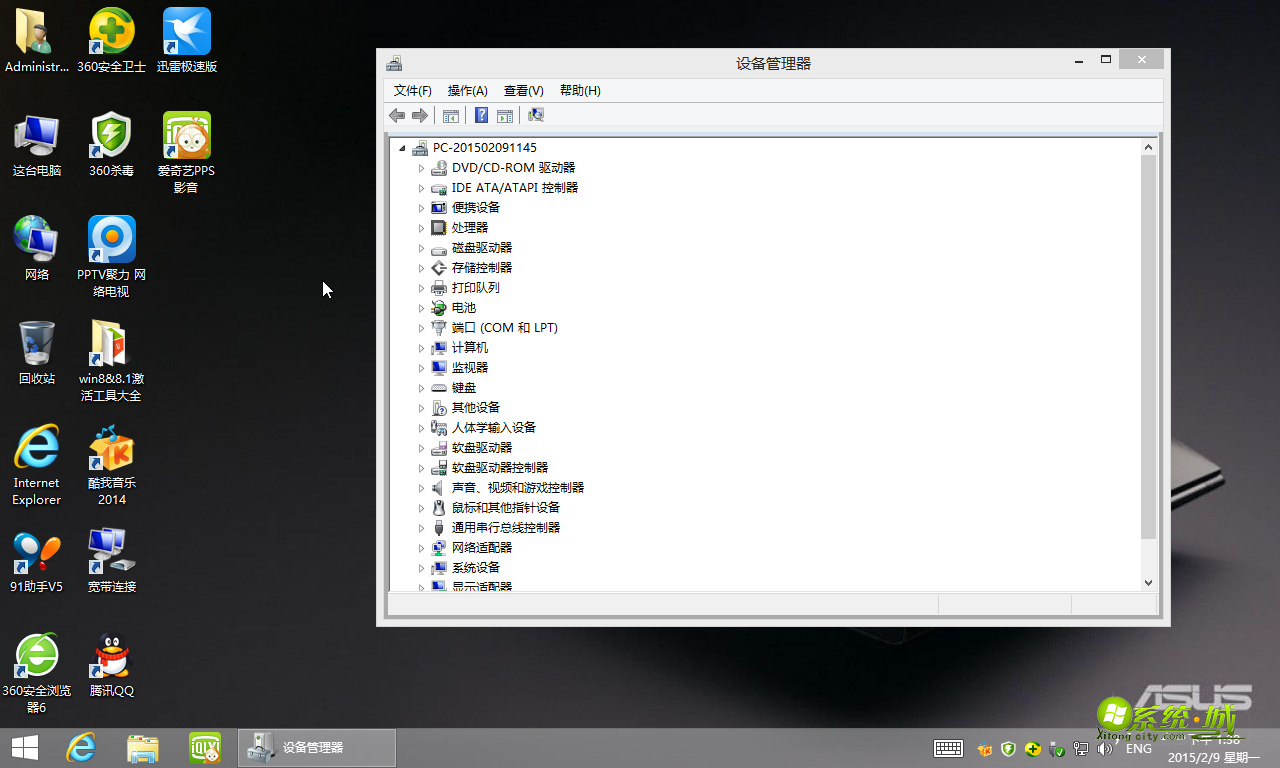Click the show/hide console tree toolbar icon
The height and width of the screenshot is (768, 1280).
coord(450,115)
